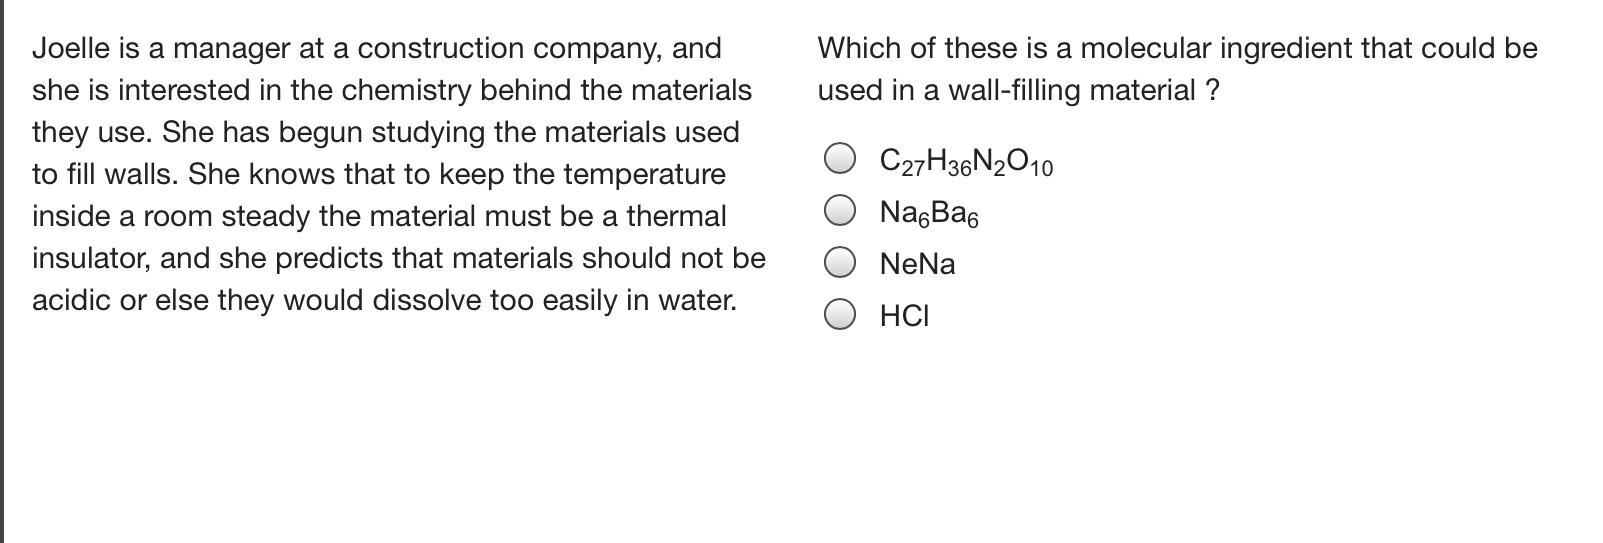Click the dark vertical bar at left edge
The width and height of the screenshot is (1603, 543).
point(2,271)
